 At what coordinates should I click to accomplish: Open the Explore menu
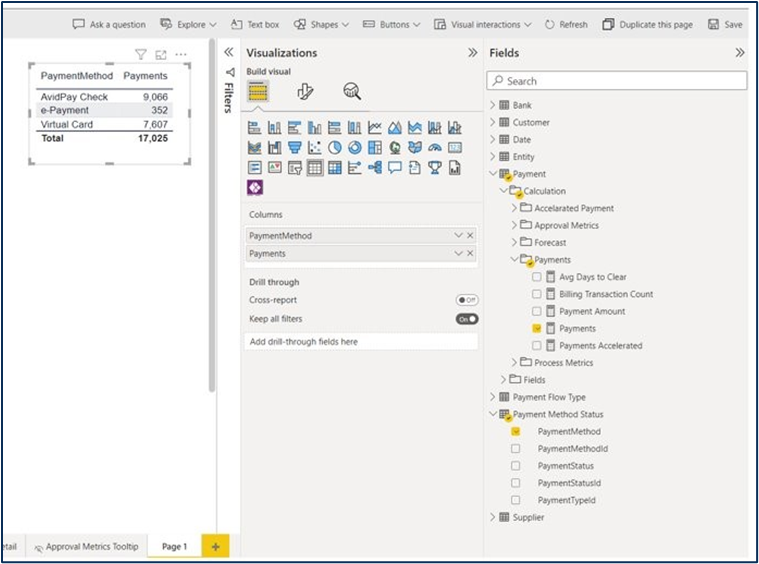pyautogui.click(x=189, y=24)
